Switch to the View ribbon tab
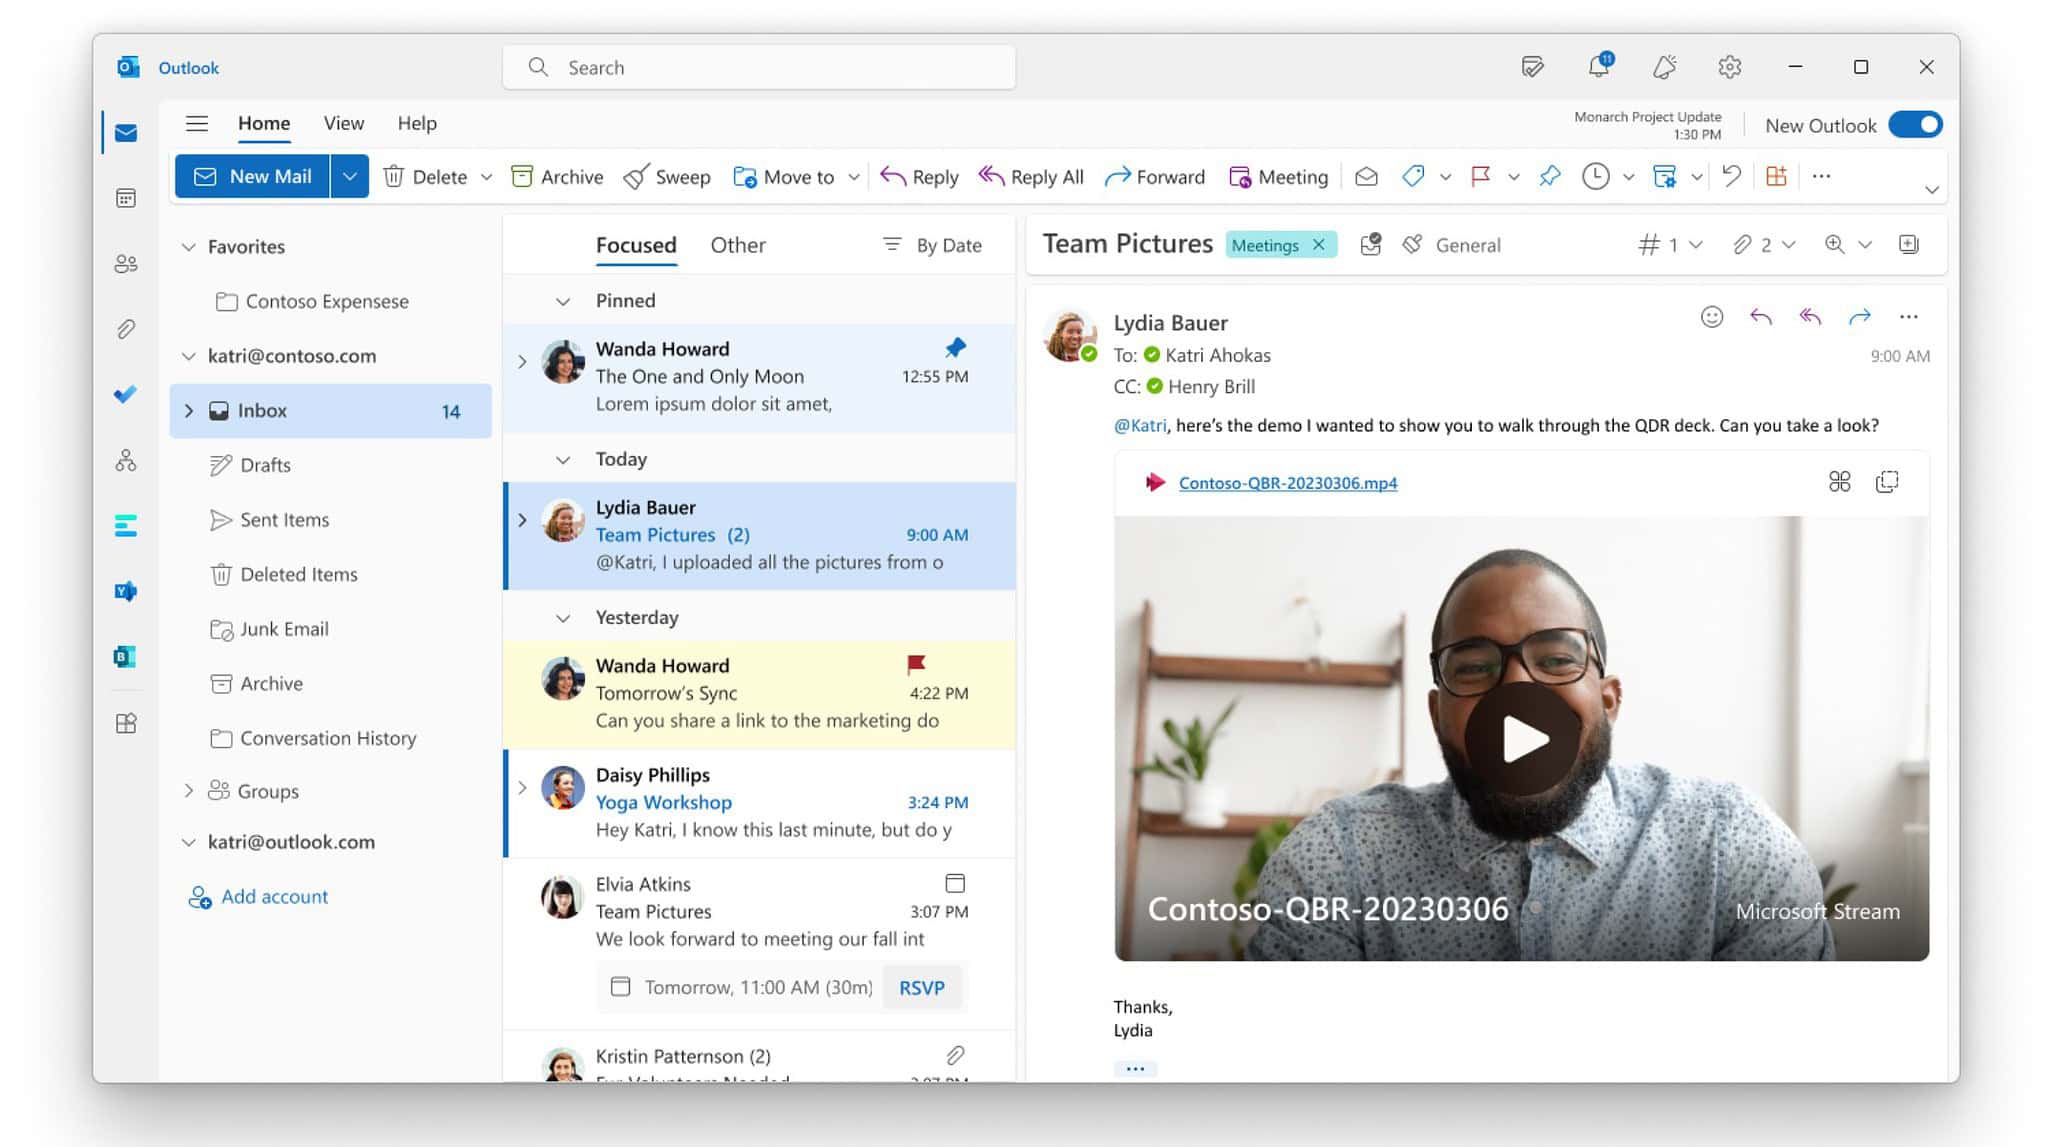 (x=343, y=122)
